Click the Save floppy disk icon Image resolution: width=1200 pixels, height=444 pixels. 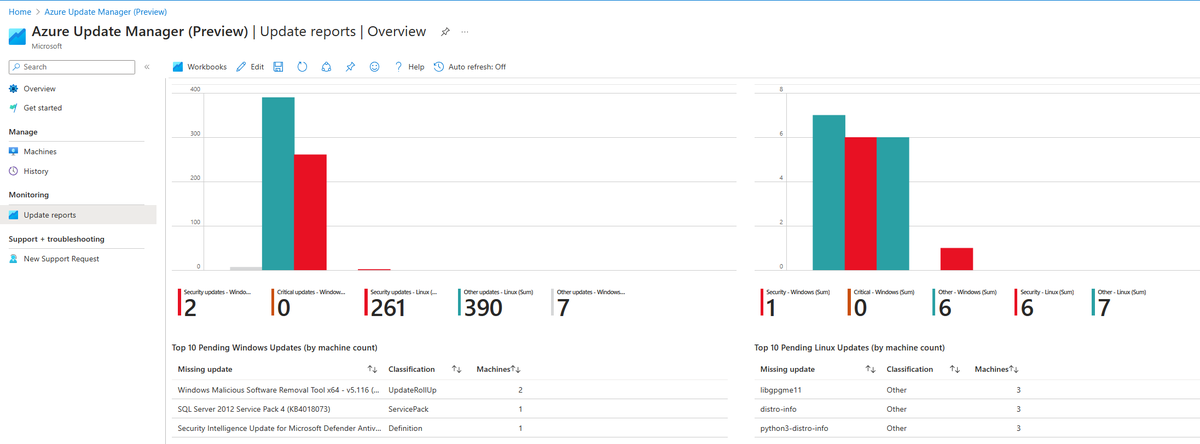click(278, 67)
